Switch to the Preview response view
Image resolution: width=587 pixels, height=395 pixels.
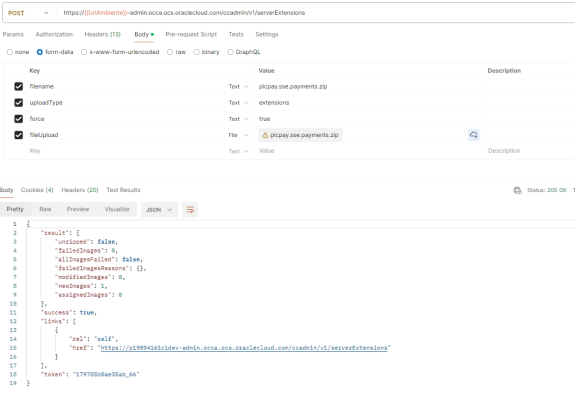(x=78, y=209)
